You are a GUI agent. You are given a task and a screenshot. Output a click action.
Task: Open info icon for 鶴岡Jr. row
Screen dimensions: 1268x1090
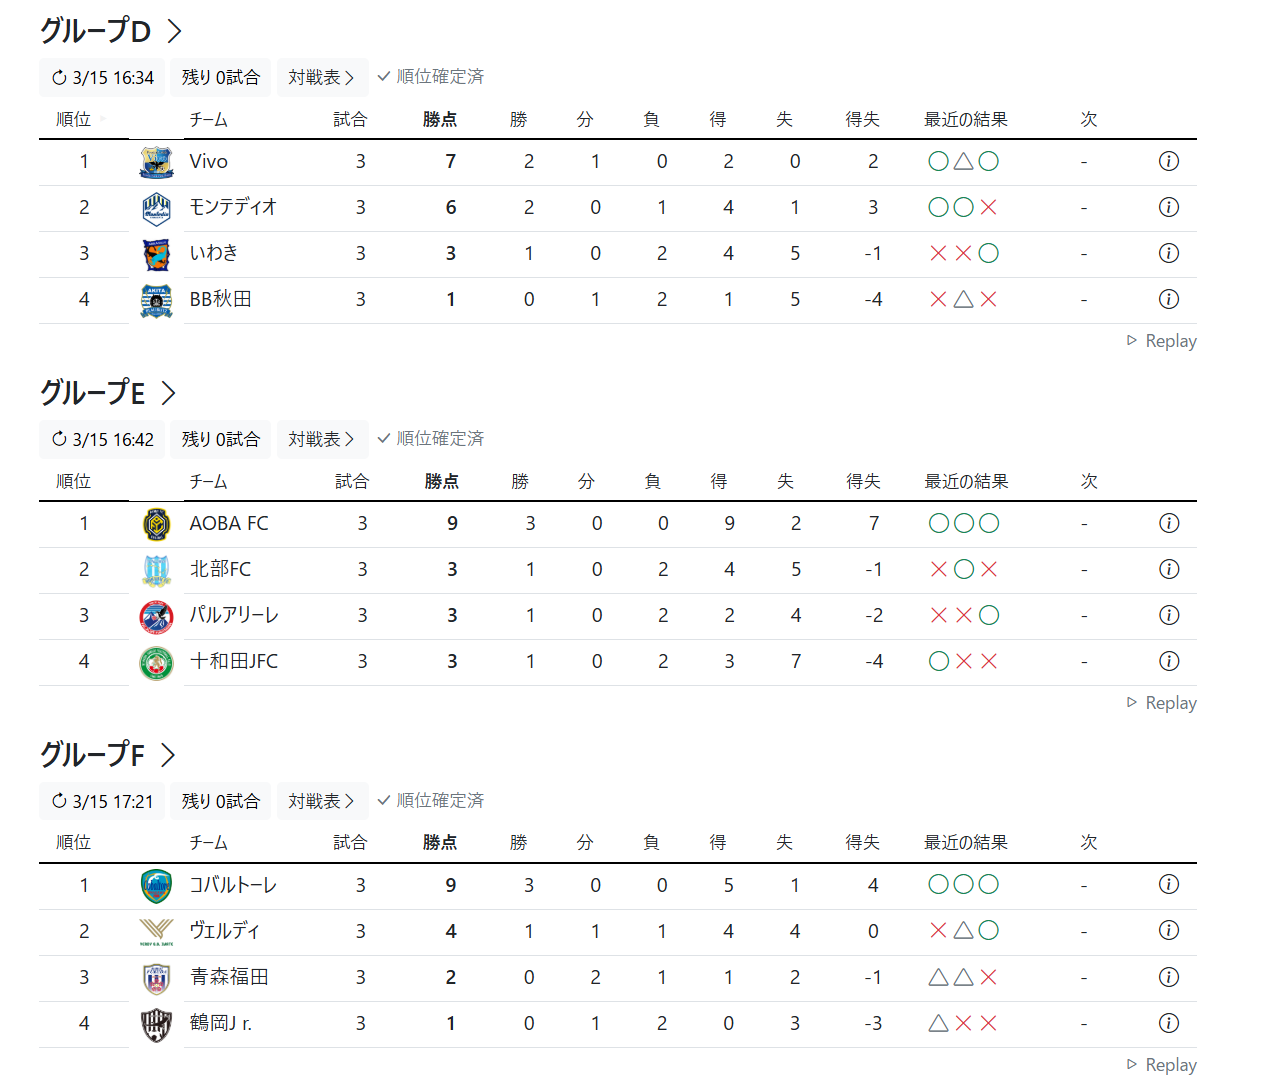point(1168,1023)
